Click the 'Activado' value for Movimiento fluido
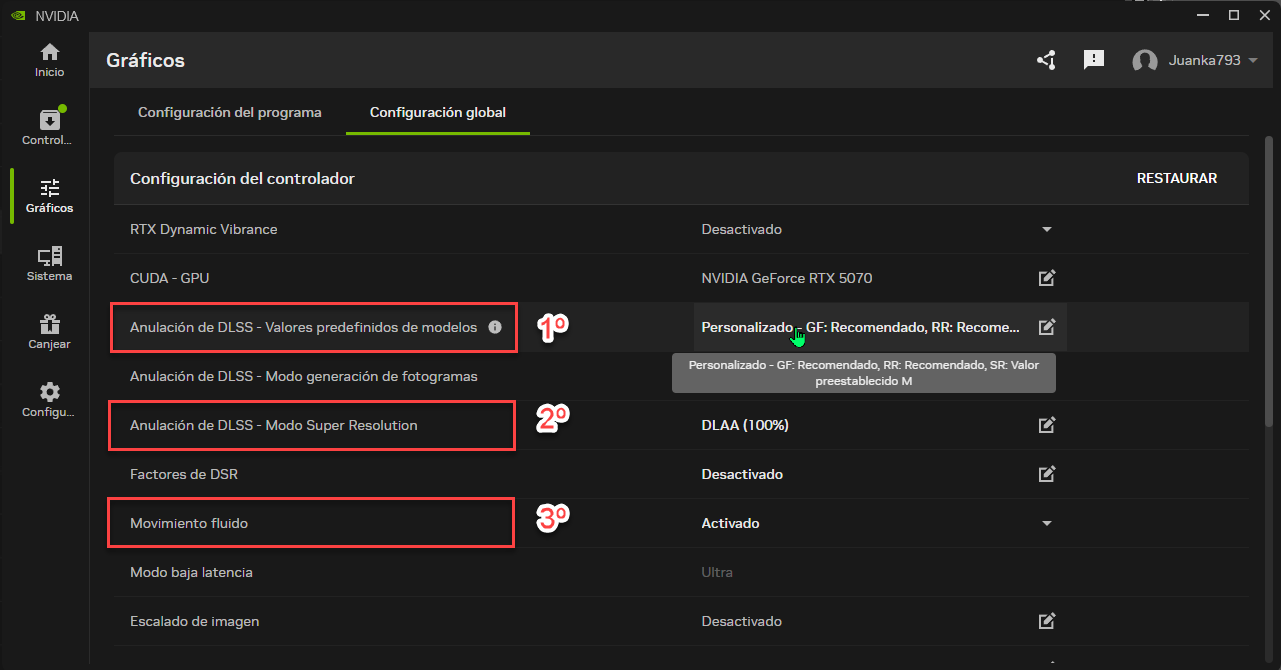 (x=731, y=523)
